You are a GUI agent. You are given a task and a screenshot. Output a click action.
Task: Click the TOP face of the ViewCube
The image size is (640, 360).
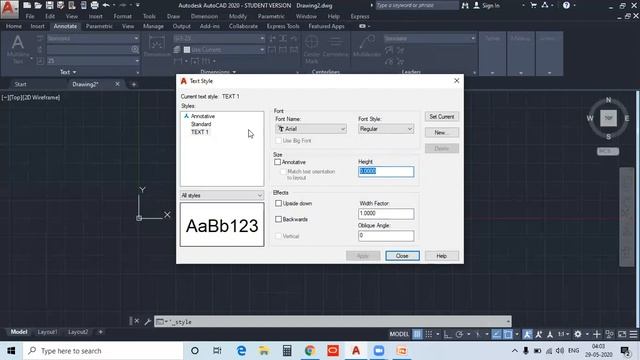click(608, 118)
